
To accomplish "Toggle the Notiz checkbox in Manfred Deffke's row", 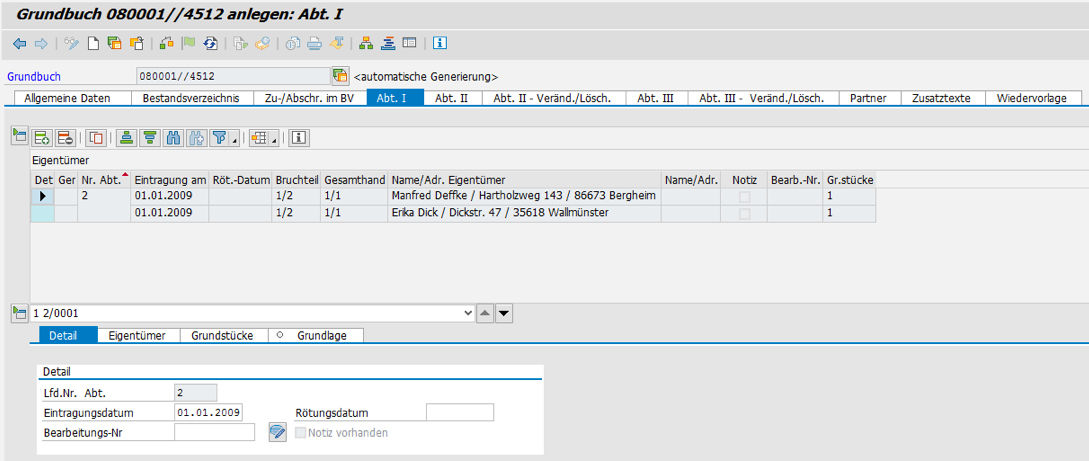I will (742, 196).
